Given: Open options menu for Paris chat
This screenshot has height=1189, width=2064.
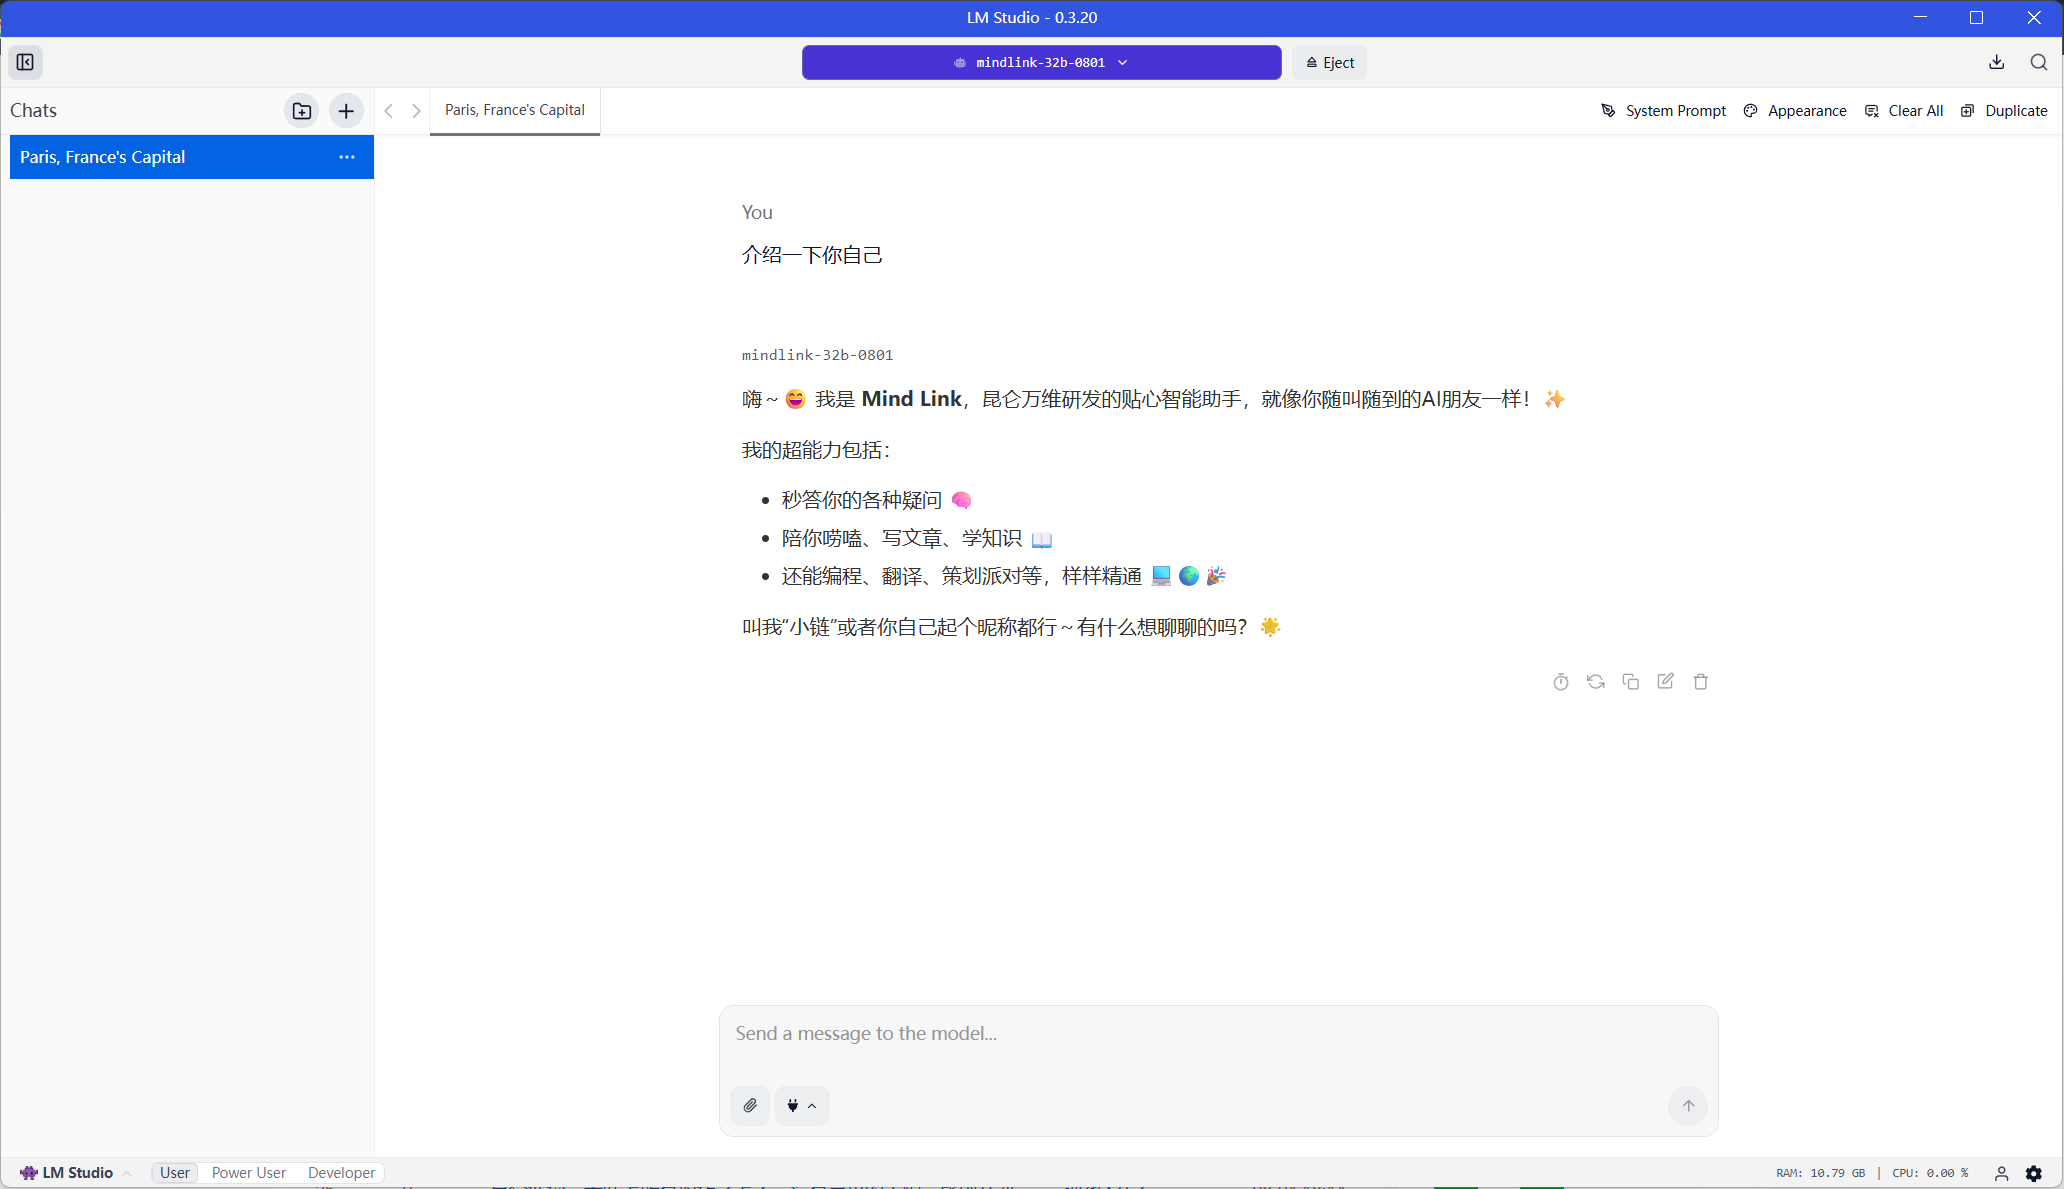Looking at the screenshot, I should point(347,157).
